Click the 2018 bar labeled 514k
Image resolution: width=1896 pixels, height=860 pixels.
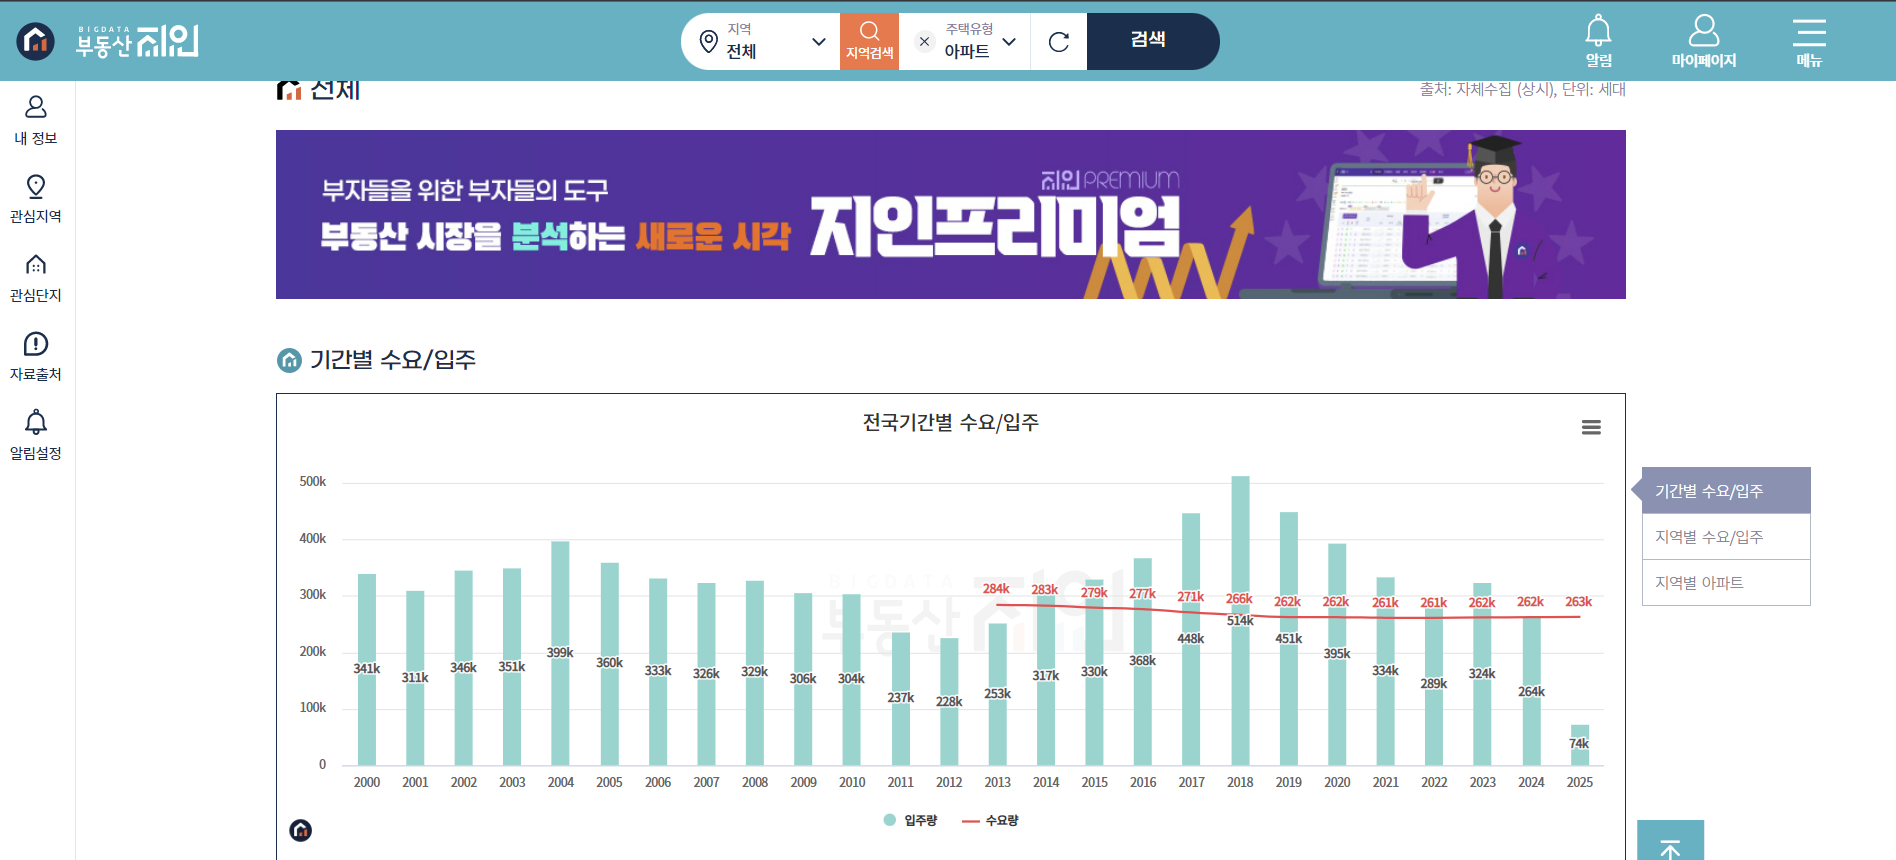1240,621
